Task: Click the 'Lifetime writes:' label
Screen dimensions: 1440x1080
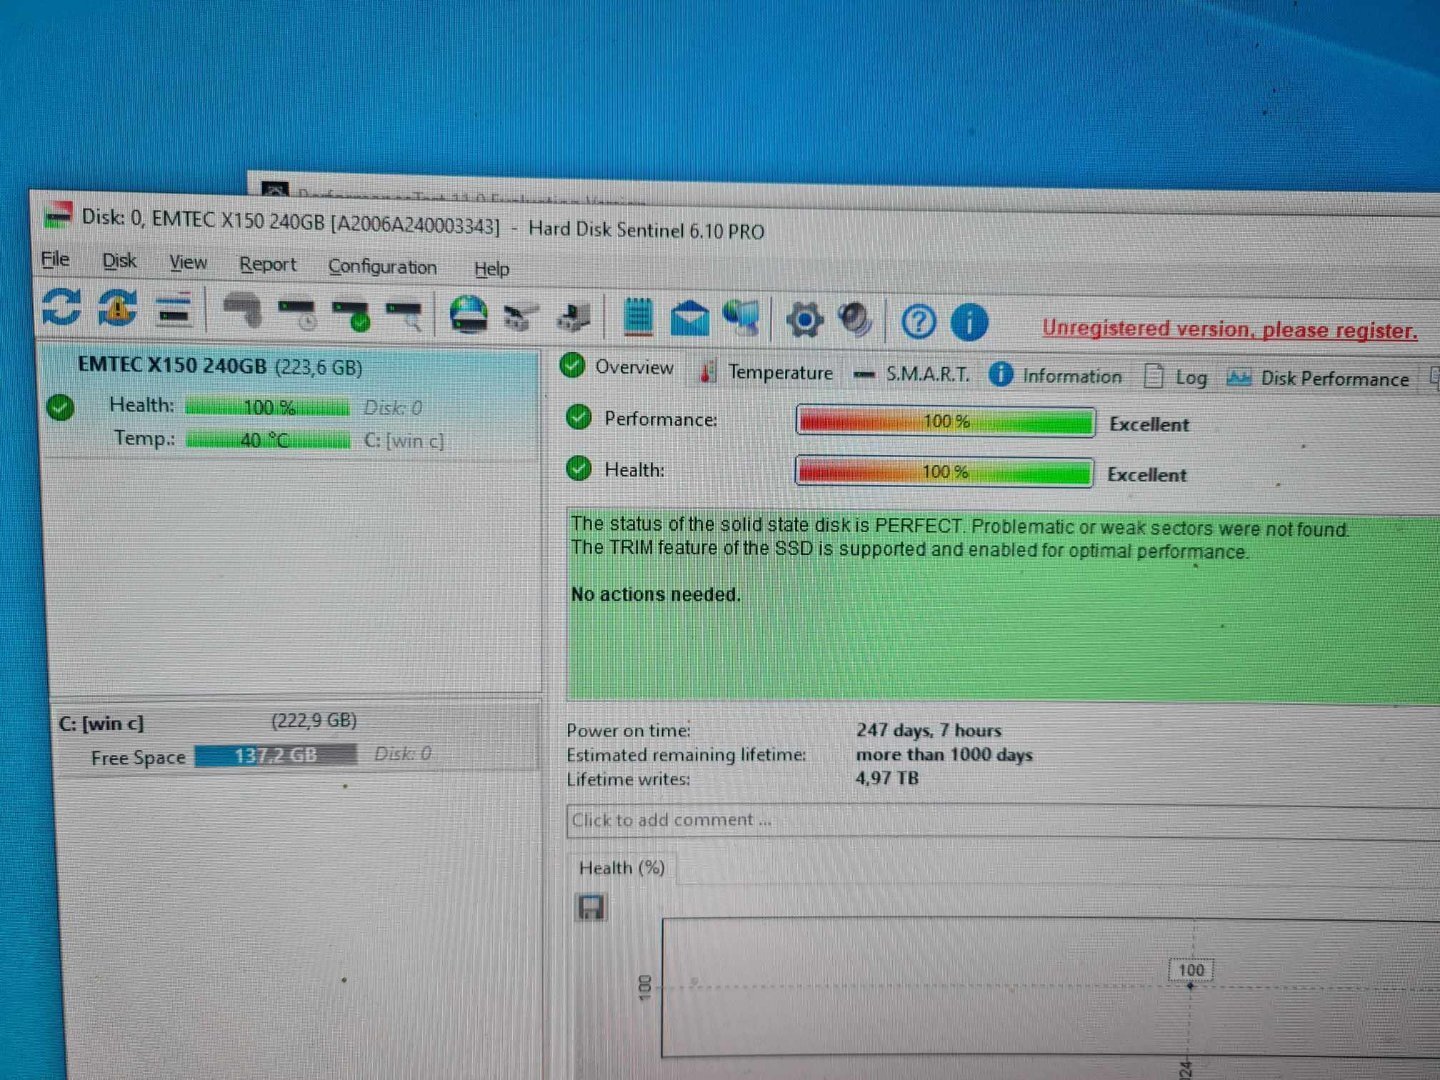Action: click(x=628, y=779)
